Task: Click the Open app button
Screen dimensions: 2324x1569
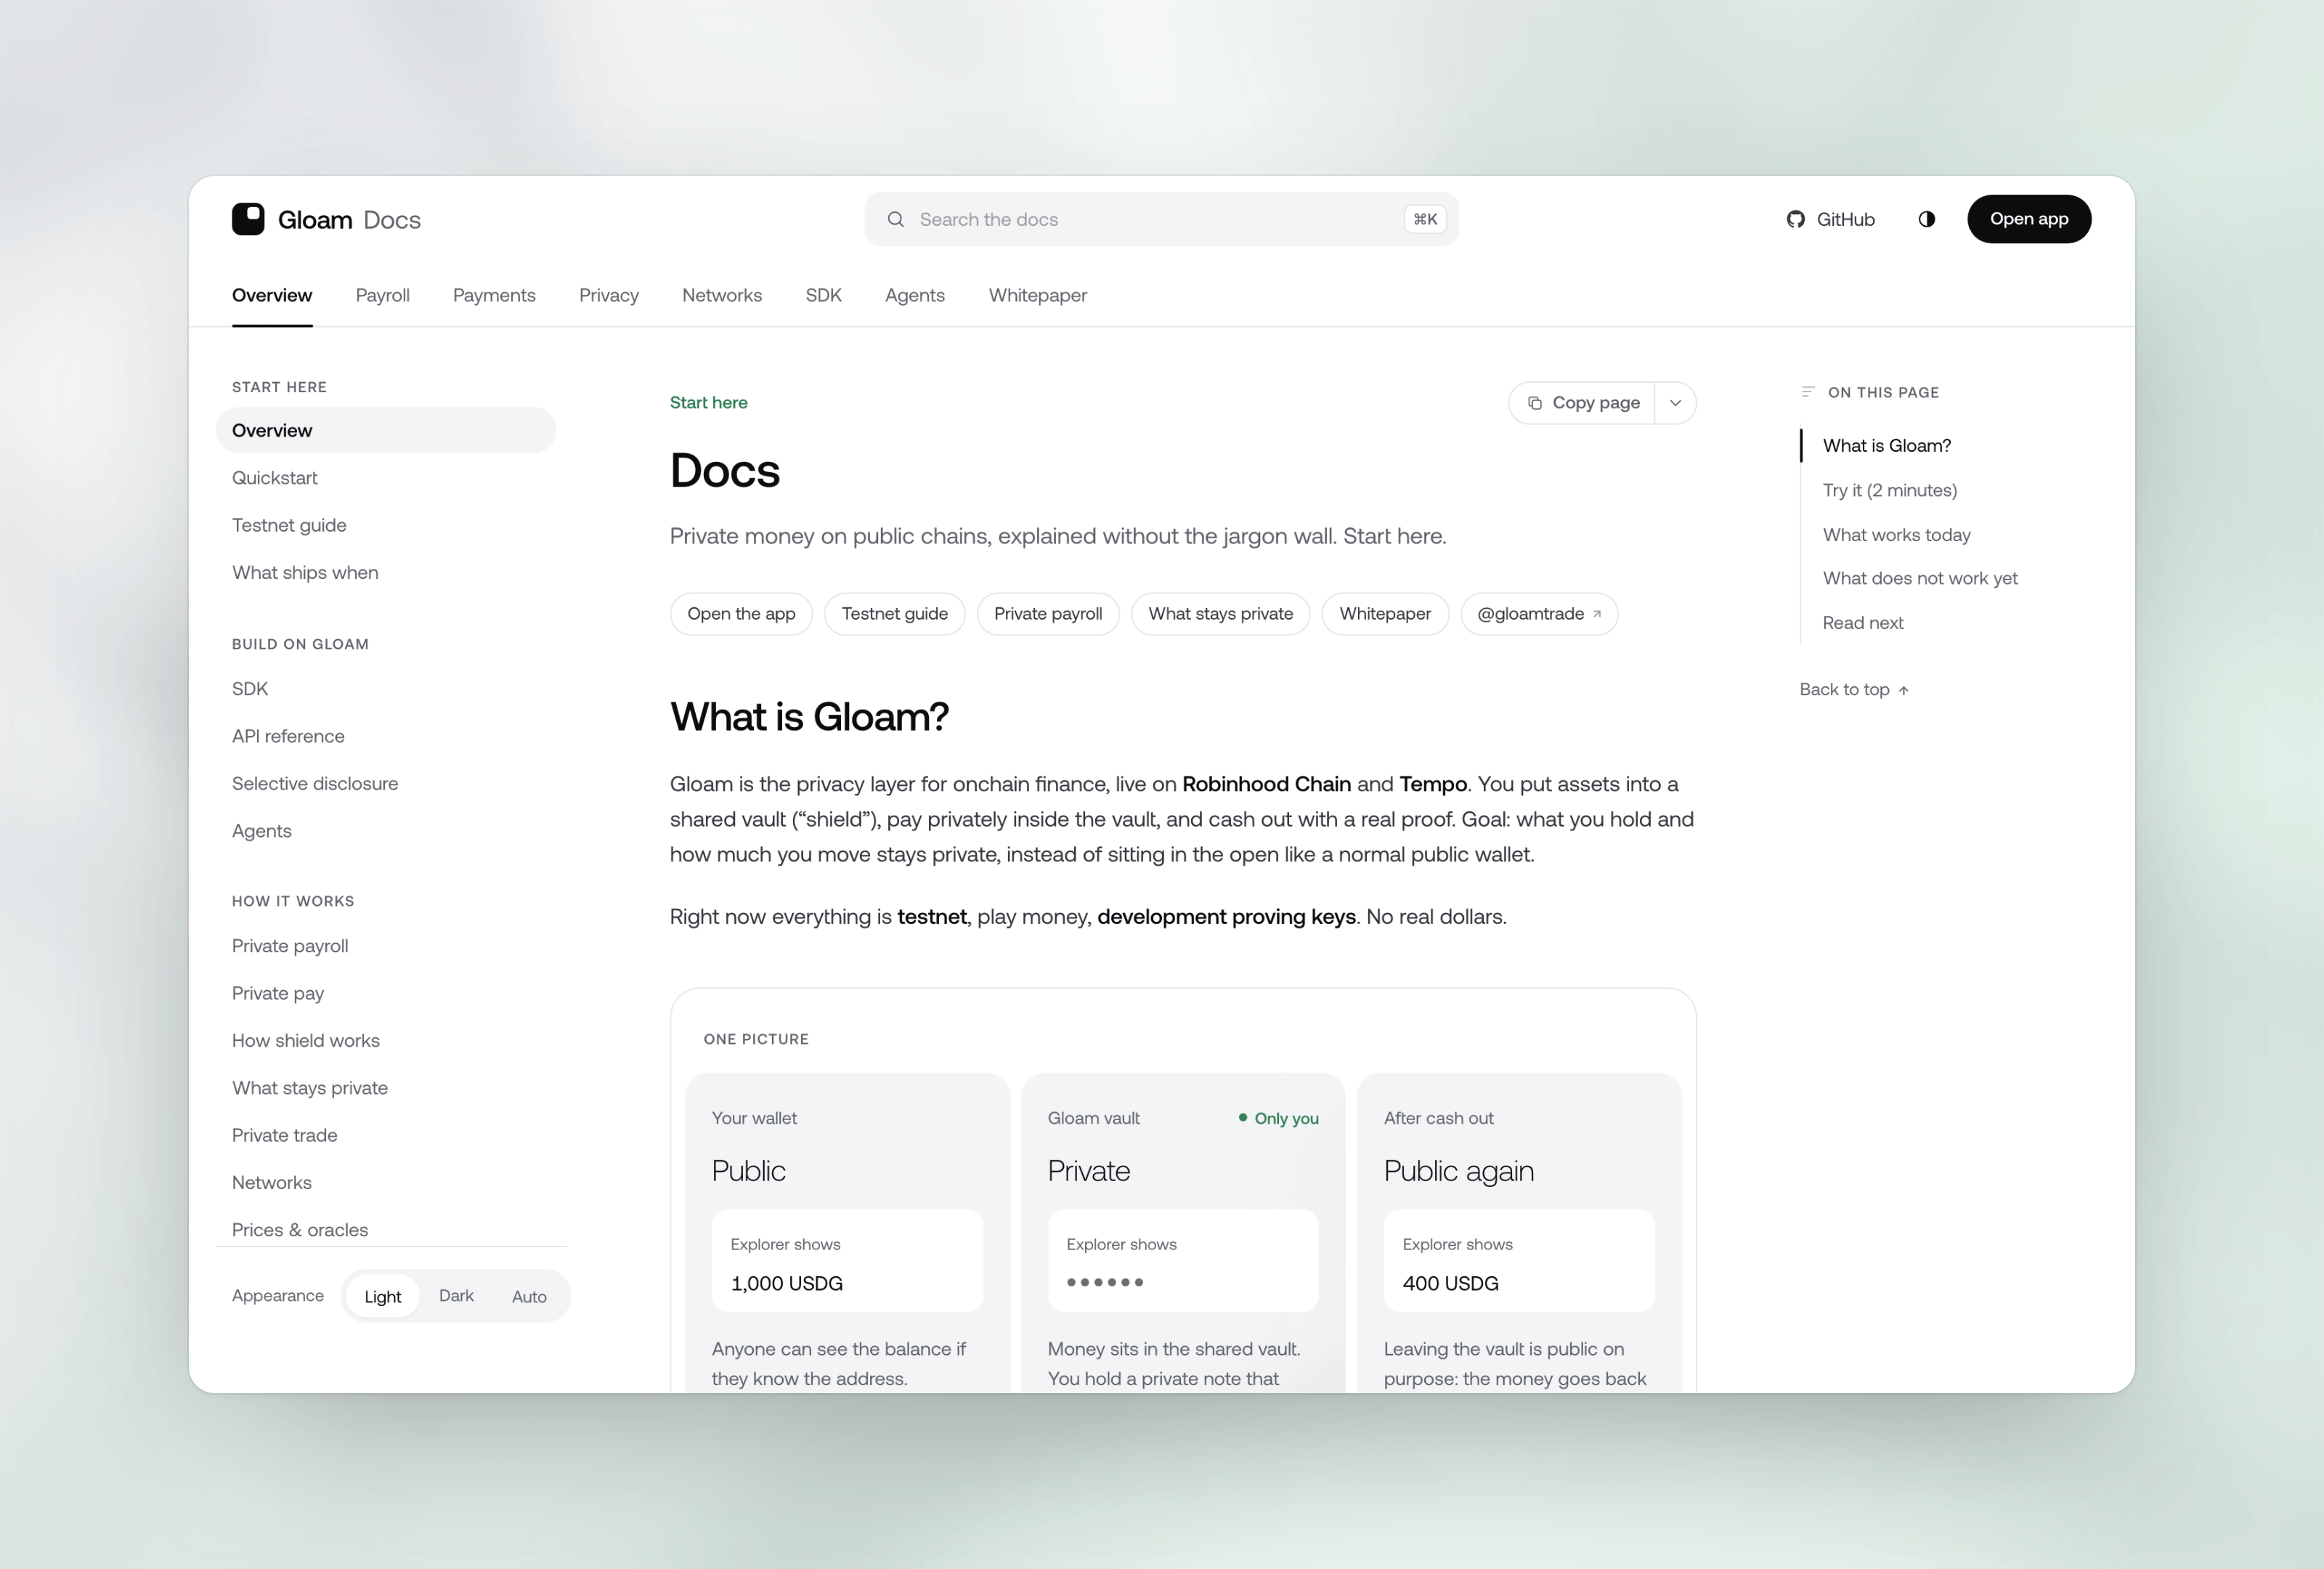Action: [2029, 219]
